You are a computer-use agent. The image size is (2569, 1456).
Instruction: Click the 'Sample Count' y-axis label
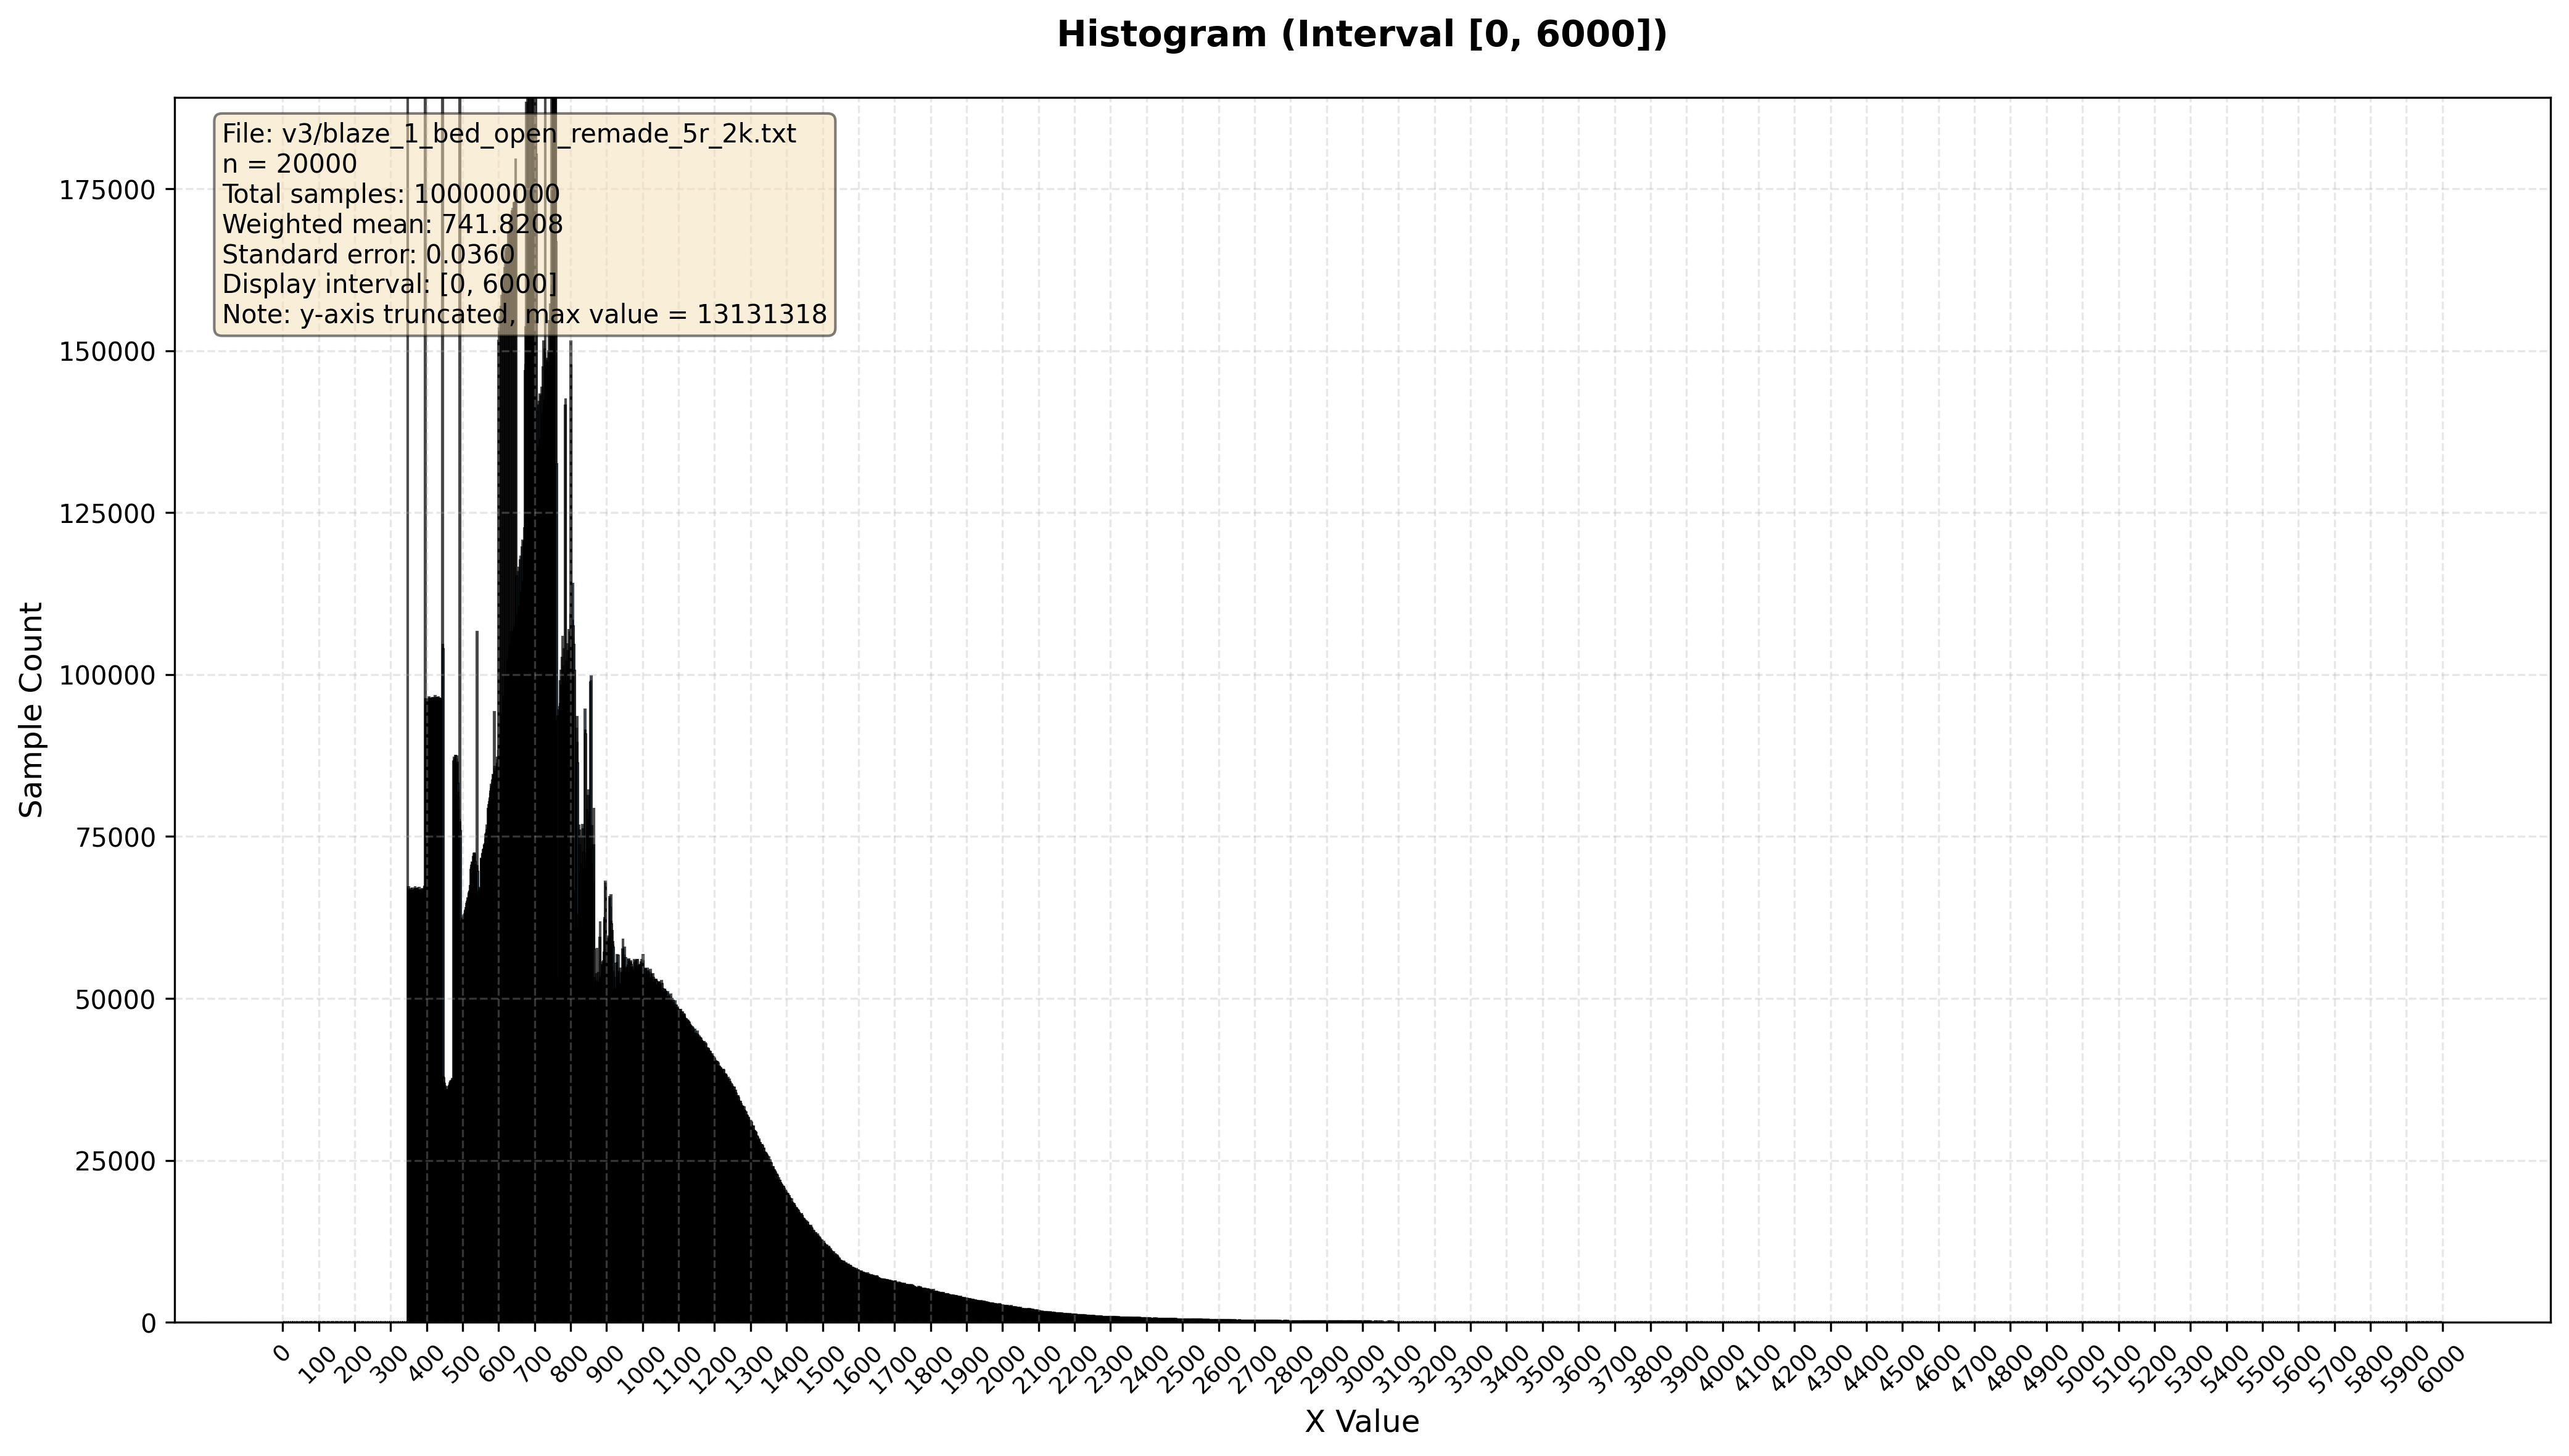(32, 709)
